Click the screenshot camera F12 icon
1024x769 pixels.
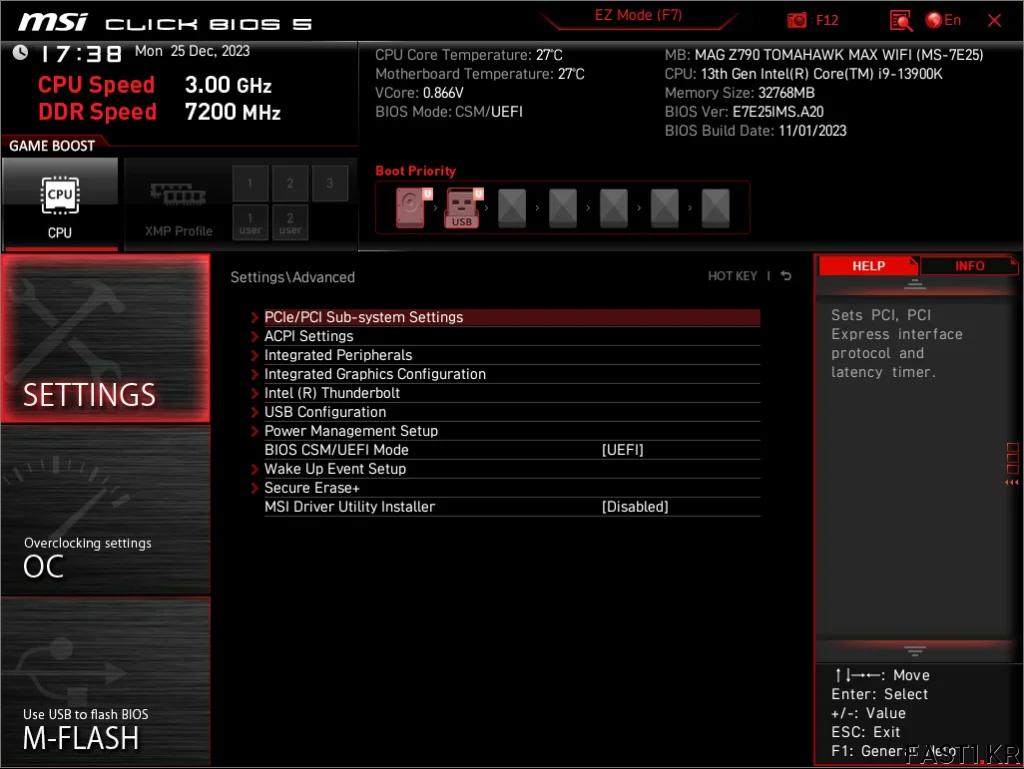[812, 20]
